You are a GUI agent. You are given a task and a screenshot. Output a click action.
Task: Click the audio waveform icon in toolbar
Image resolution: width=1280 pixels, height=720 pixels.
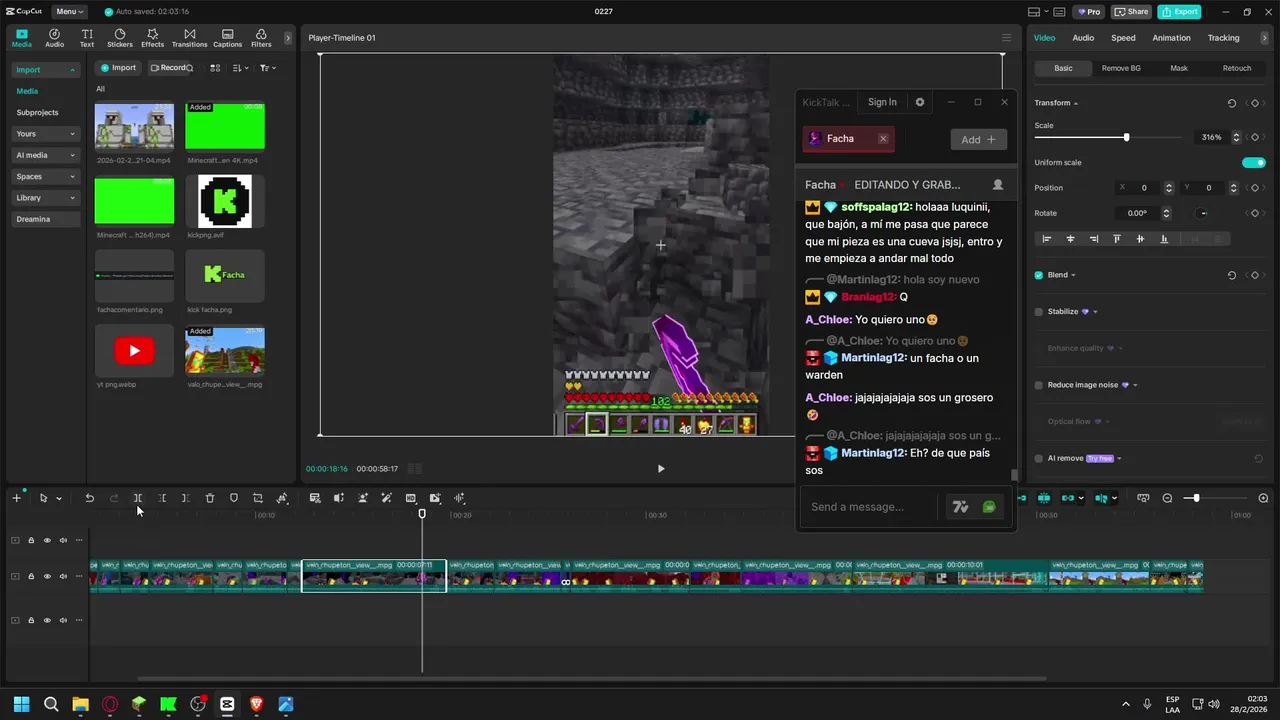tap(459, 498)
